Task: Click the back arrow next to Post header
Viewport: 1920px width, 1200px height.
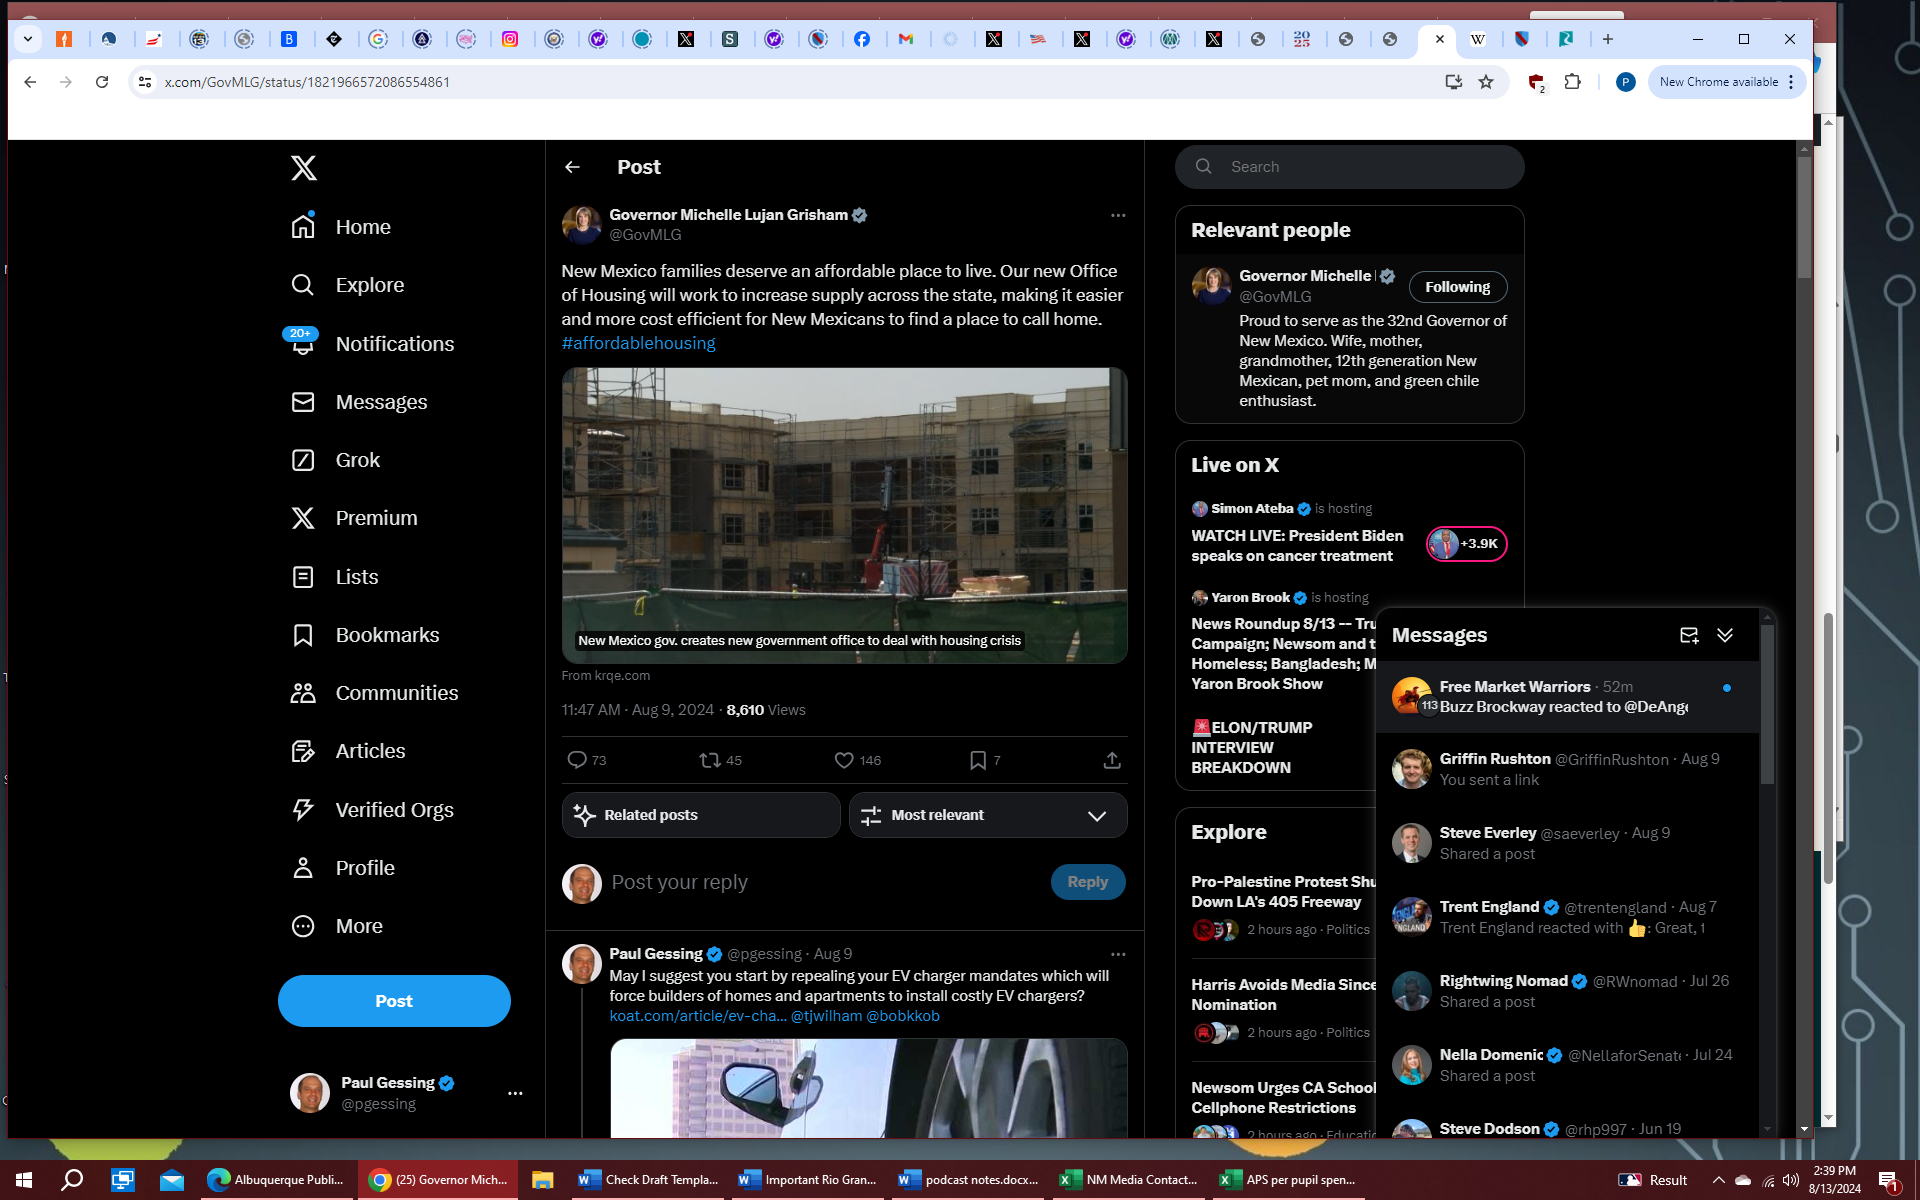Action: tap(572, 167)
